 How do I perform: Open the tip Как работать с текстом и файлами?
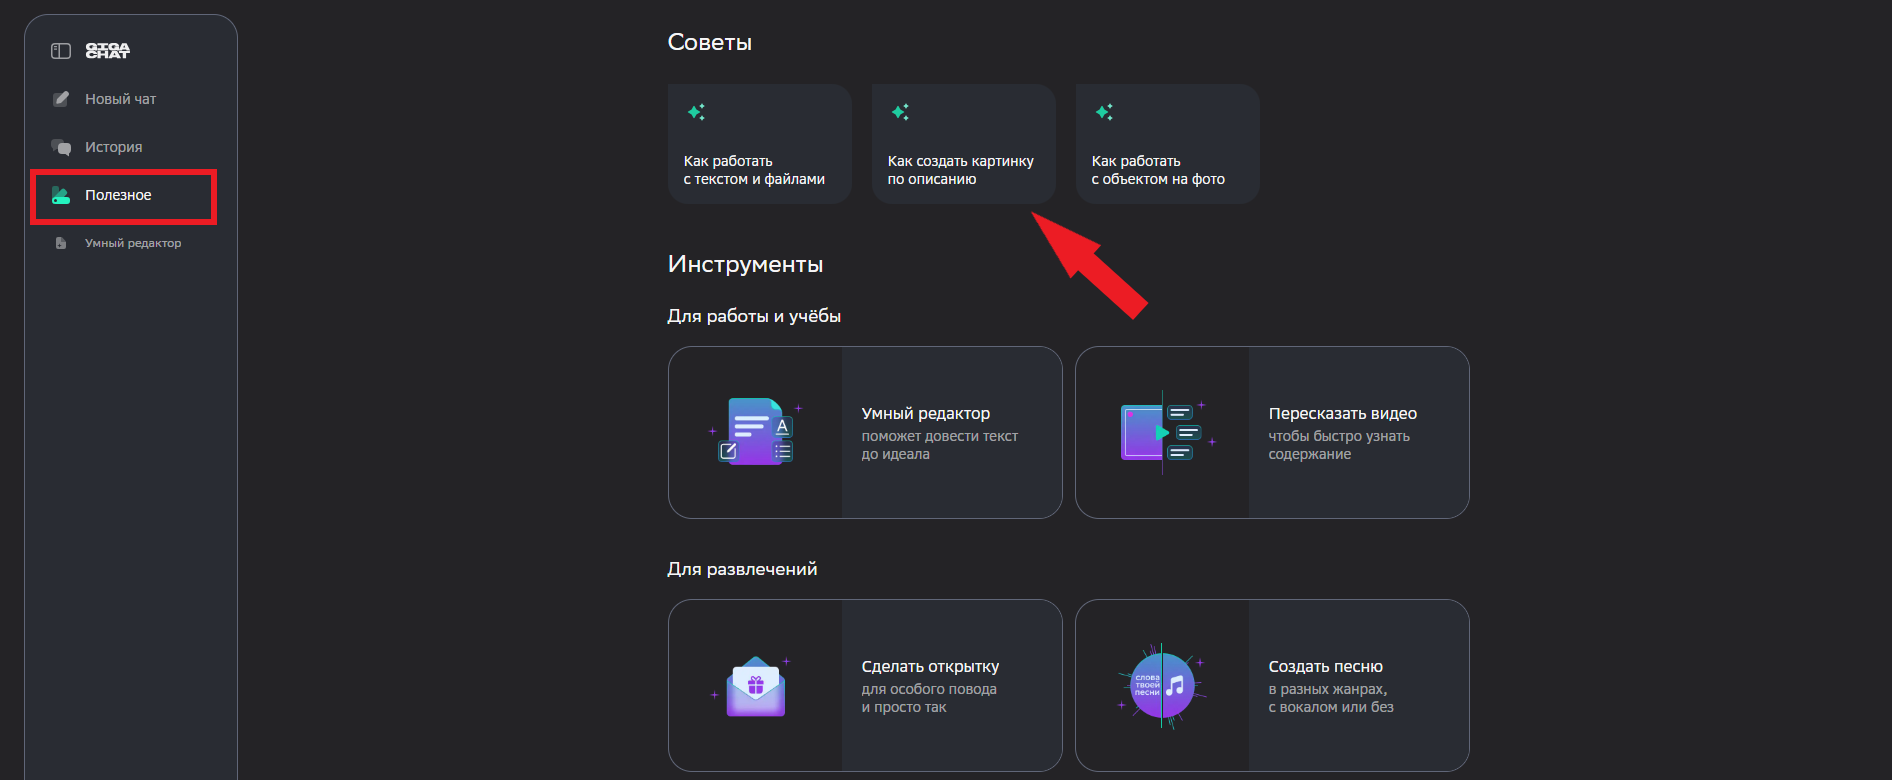760,144
